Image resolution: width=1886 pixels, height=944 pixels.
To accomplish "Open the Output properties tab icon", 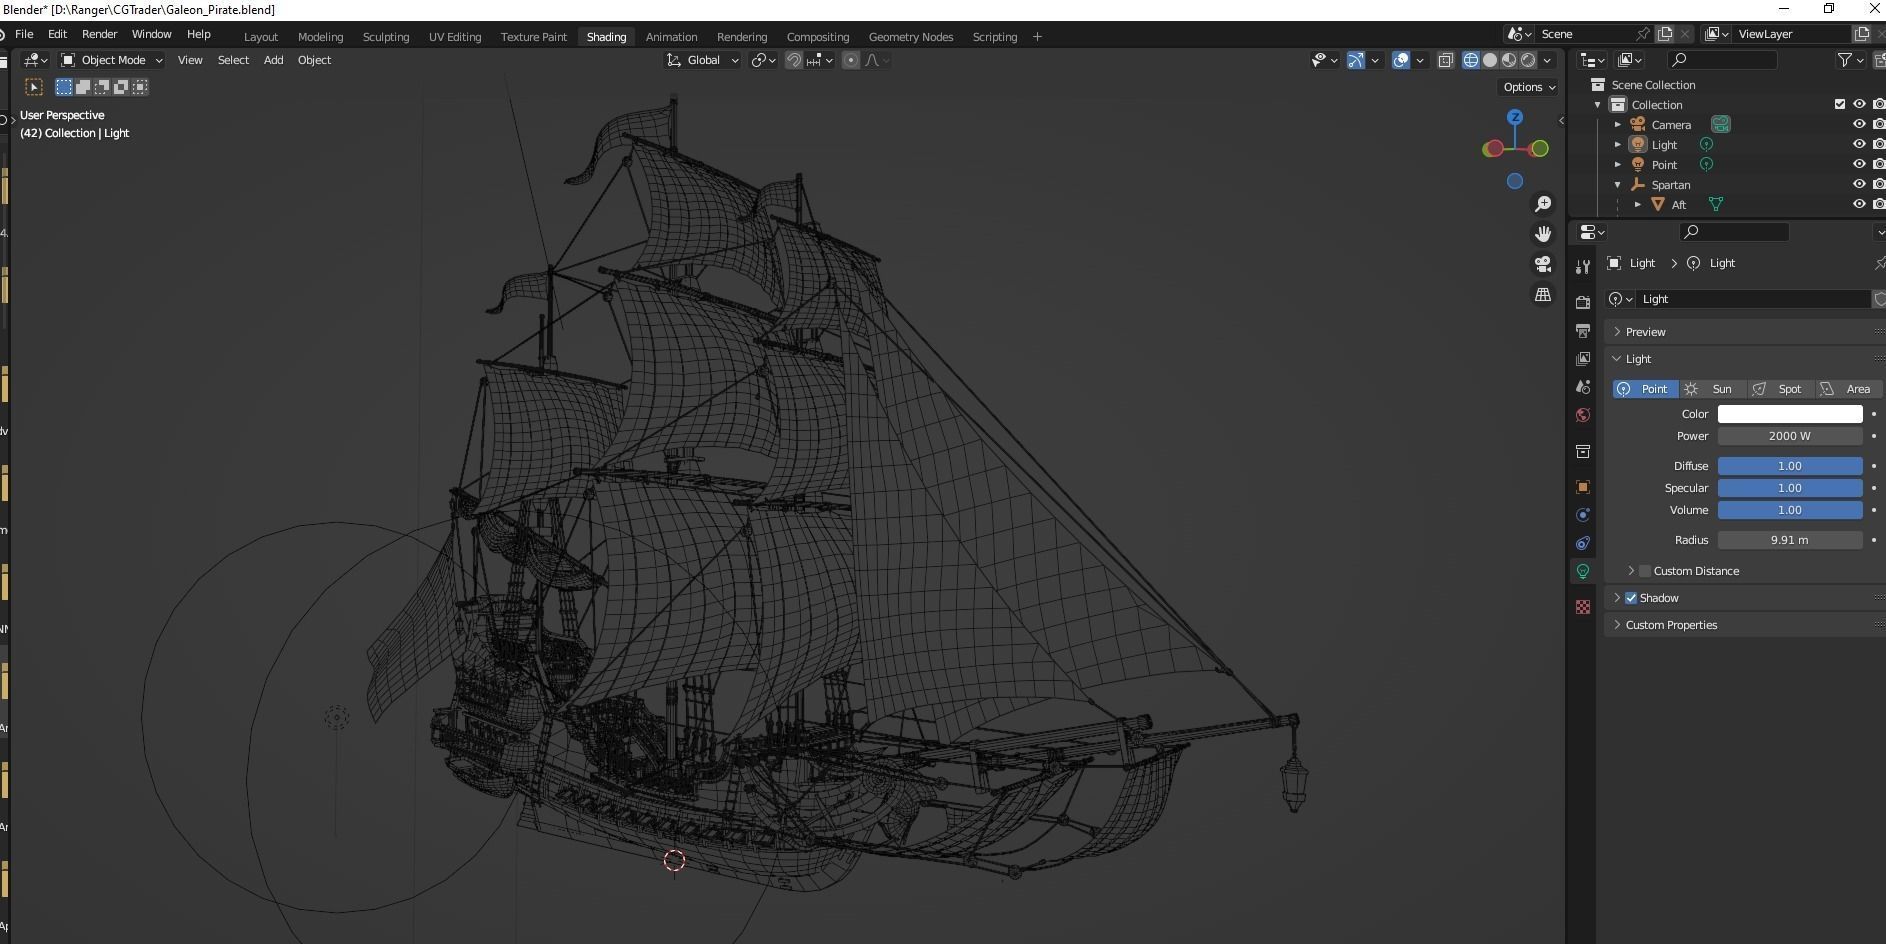I will (x=1582, y=330).
